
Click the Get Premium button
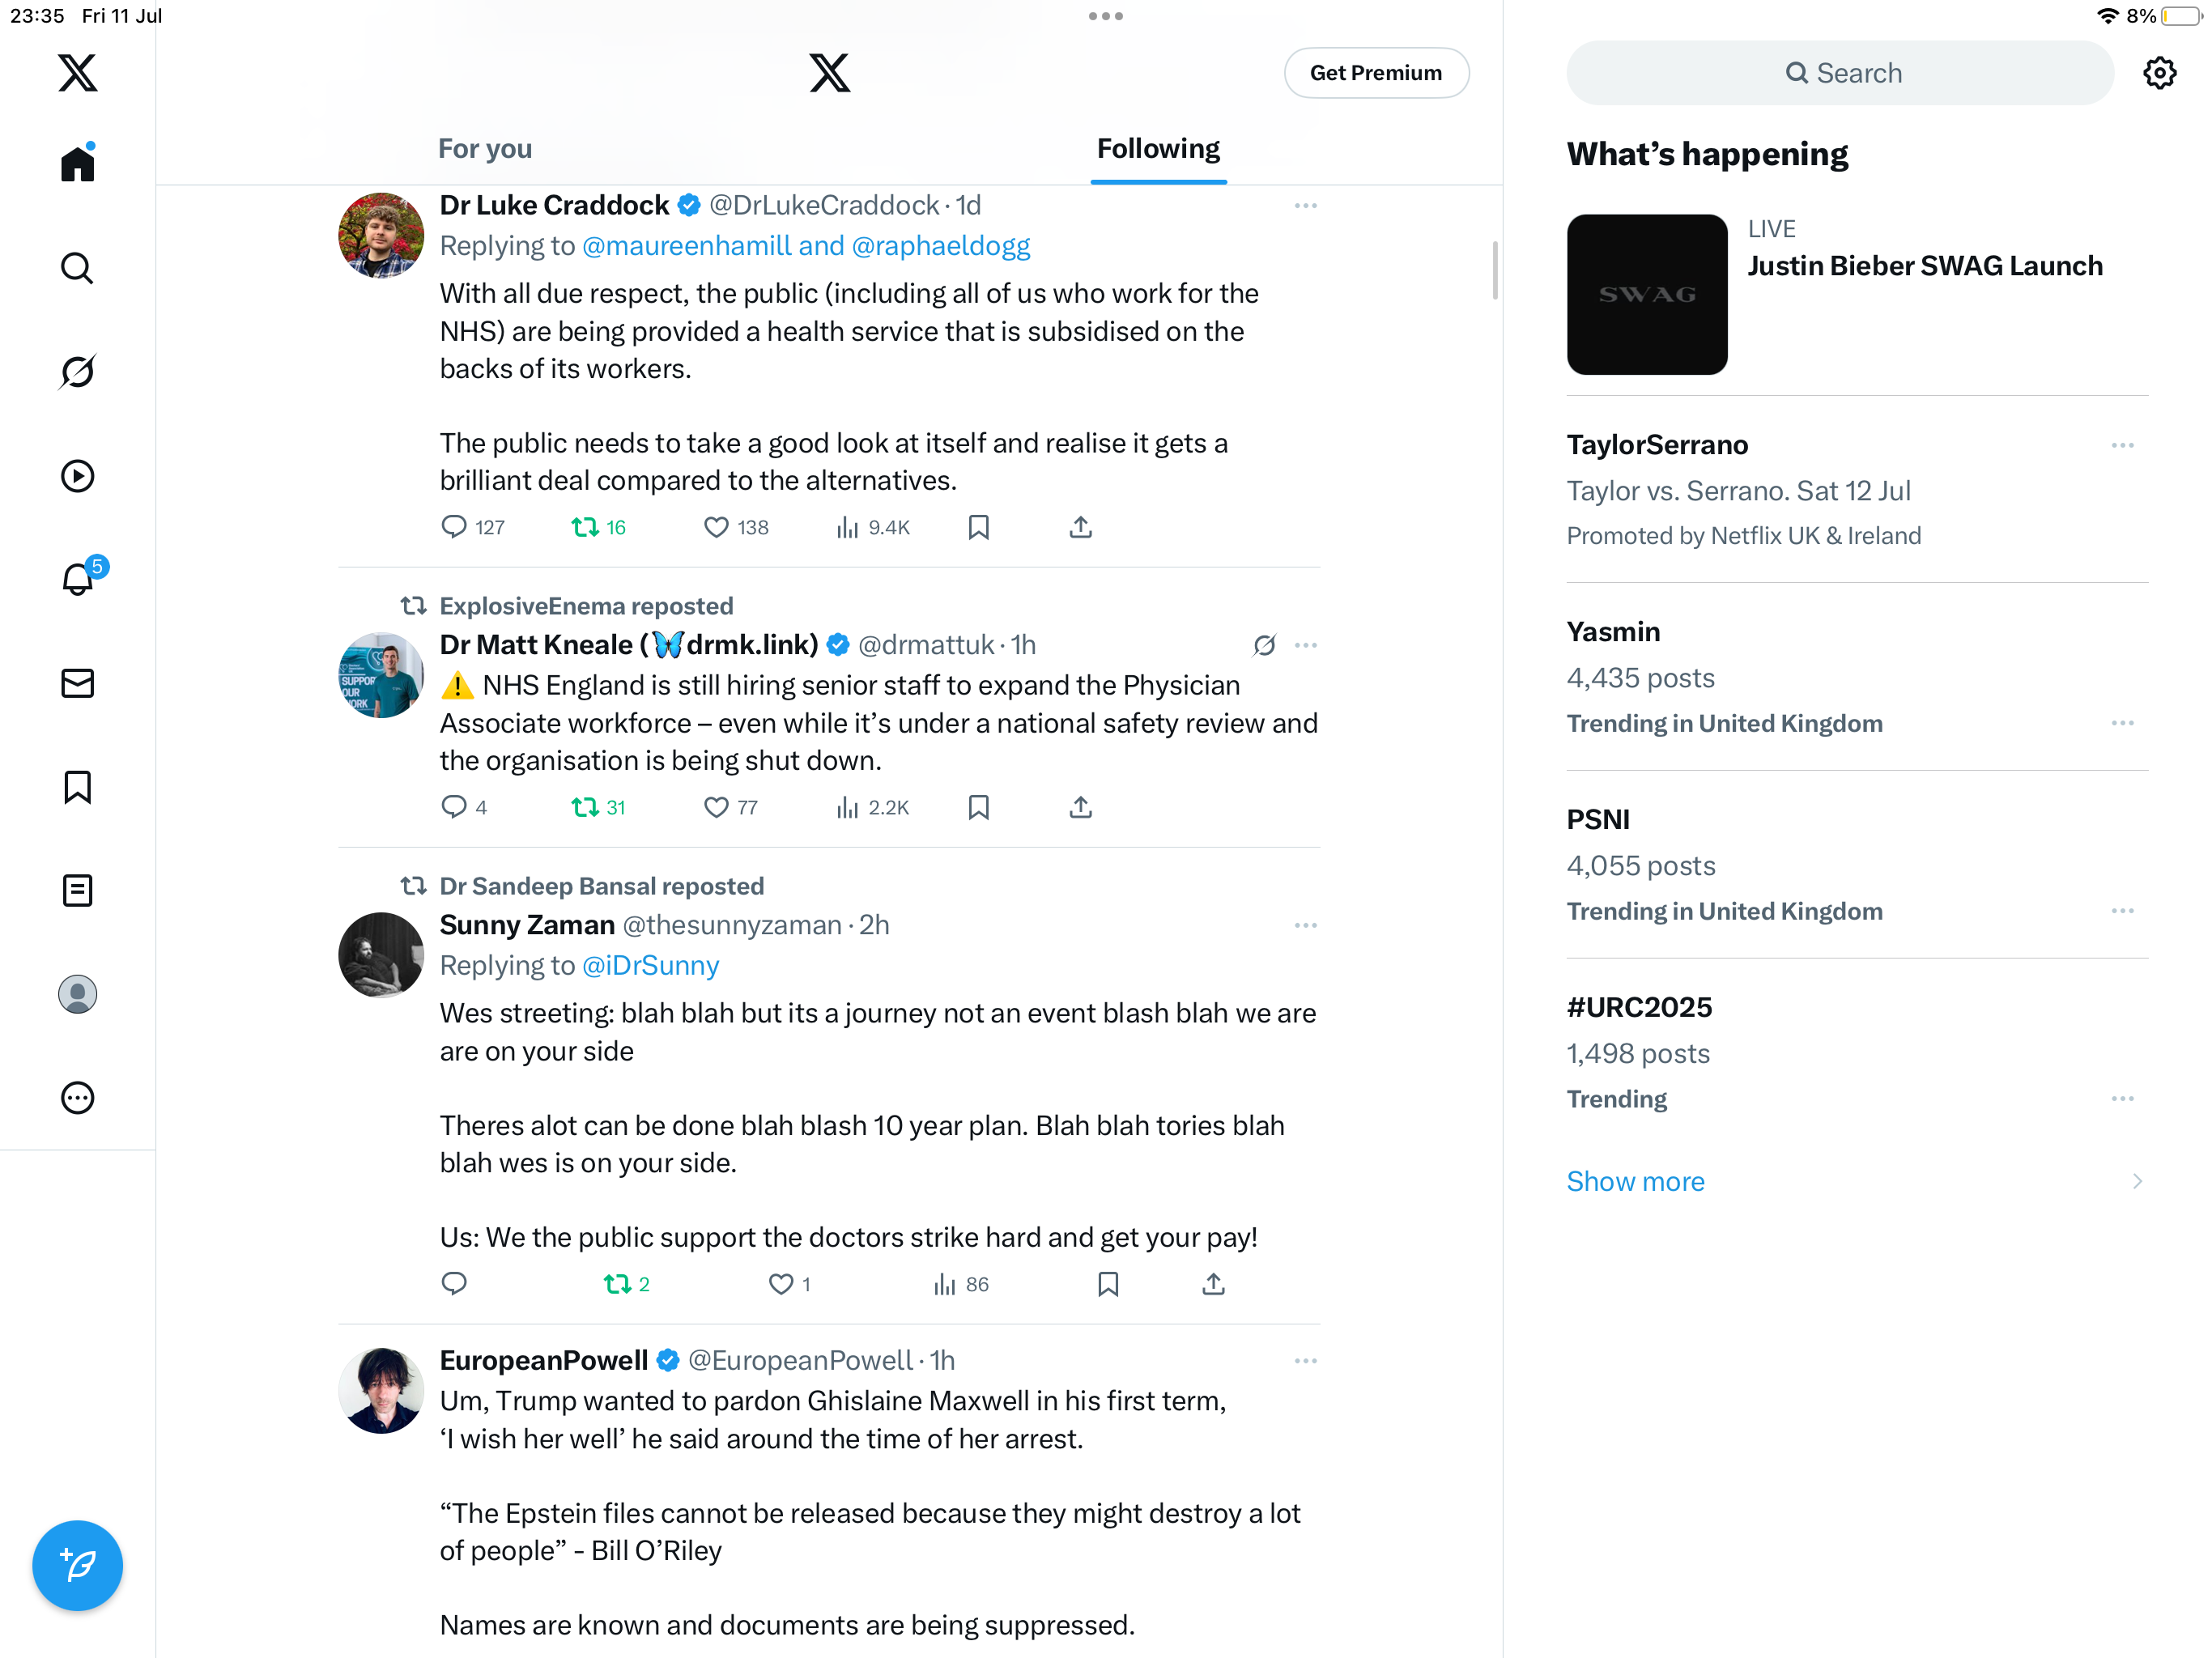(1376, 73)
